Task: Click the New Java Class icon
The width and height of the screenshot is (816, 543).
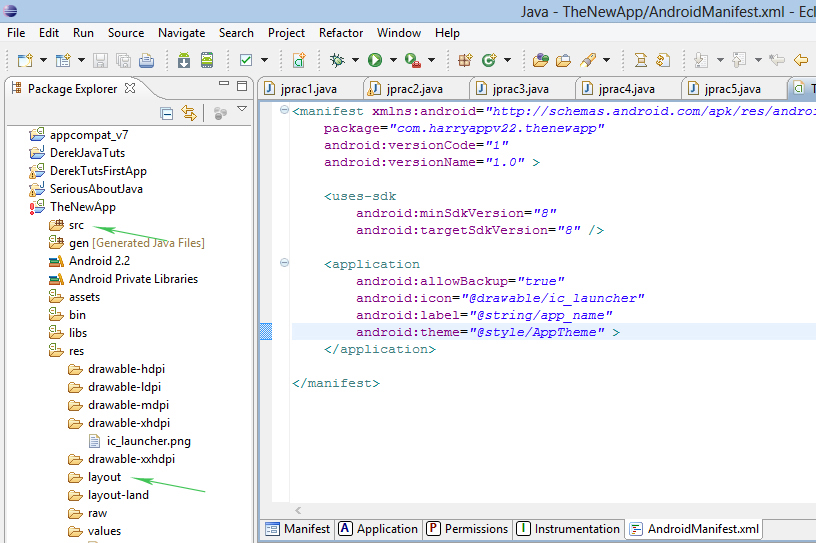Action: (489, 60)
